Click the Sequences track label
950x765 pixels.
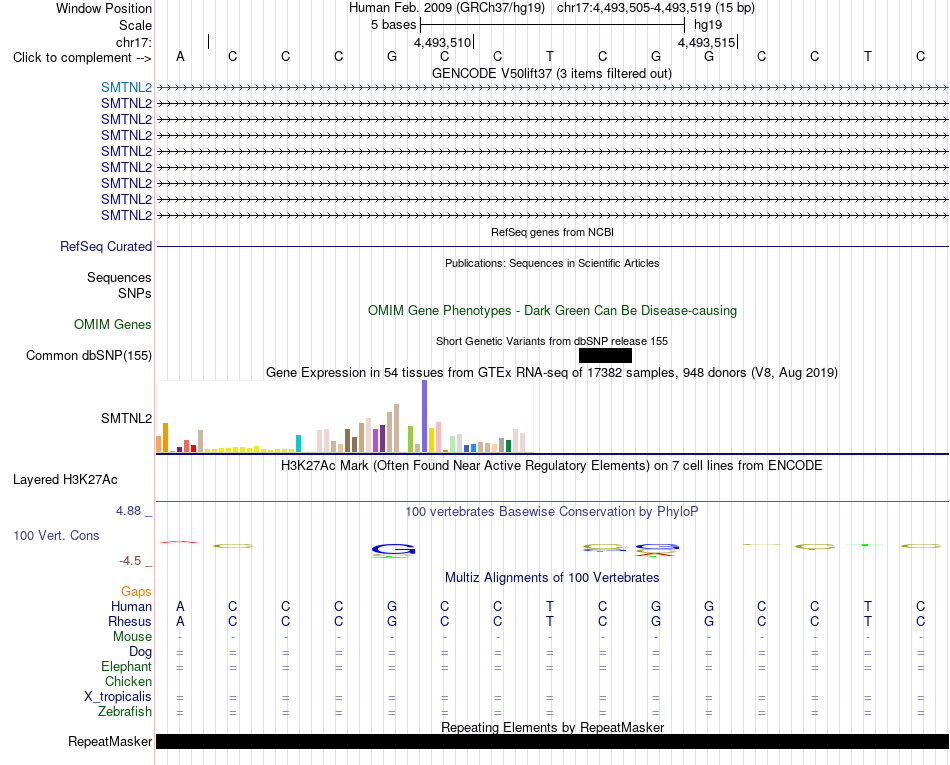click(119, 277)
